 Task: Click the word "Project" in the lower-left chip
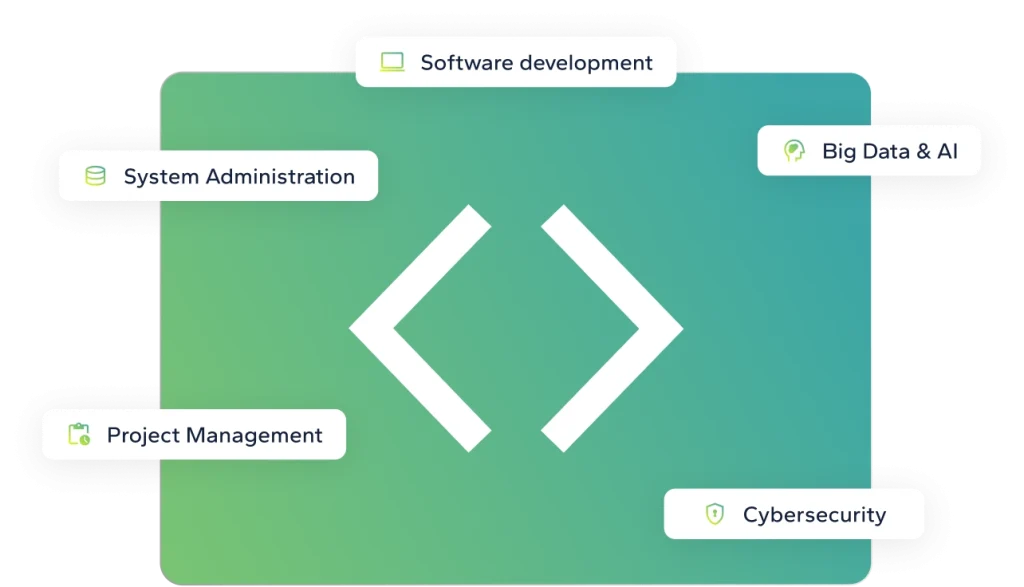pos(143,436)
